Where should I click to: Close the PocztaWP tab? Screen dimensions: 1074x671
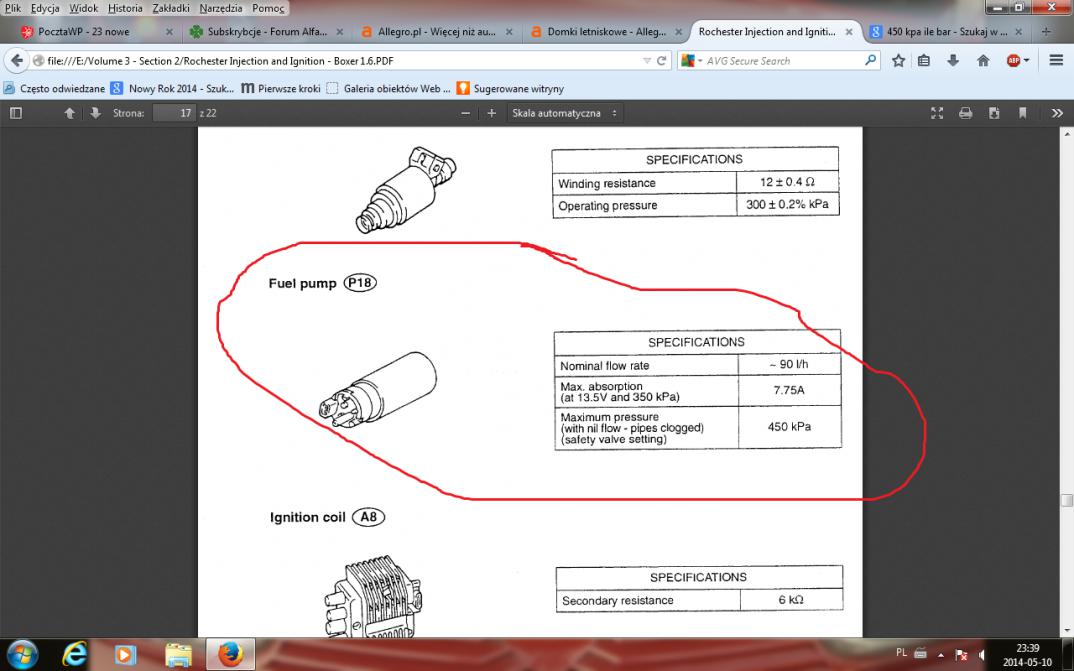(x=169, y=31)
